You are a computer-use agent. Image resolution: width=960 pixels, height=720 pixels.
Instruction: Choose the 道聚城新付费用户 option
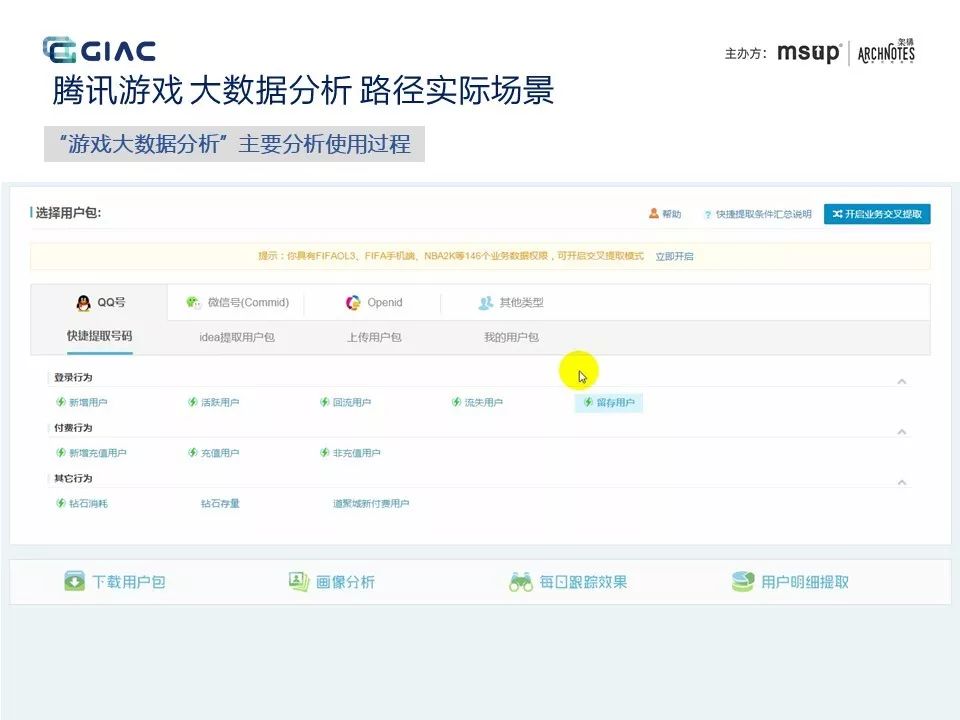pyautogui.click(x=371, y=503)
